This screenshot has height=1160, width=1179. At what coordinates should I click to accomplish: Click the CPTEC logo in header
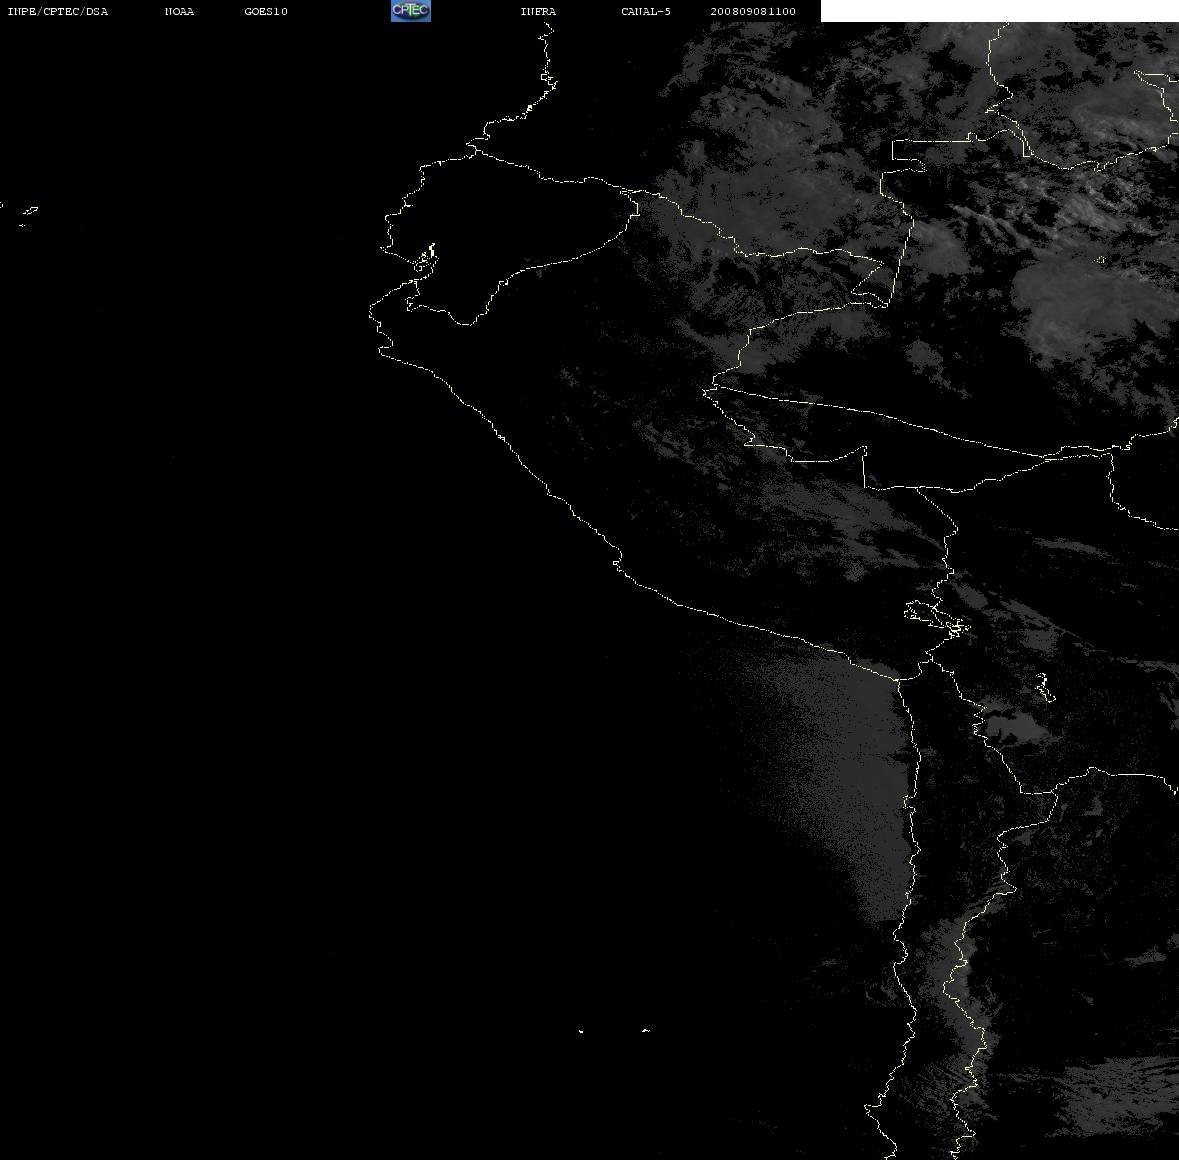411,11
